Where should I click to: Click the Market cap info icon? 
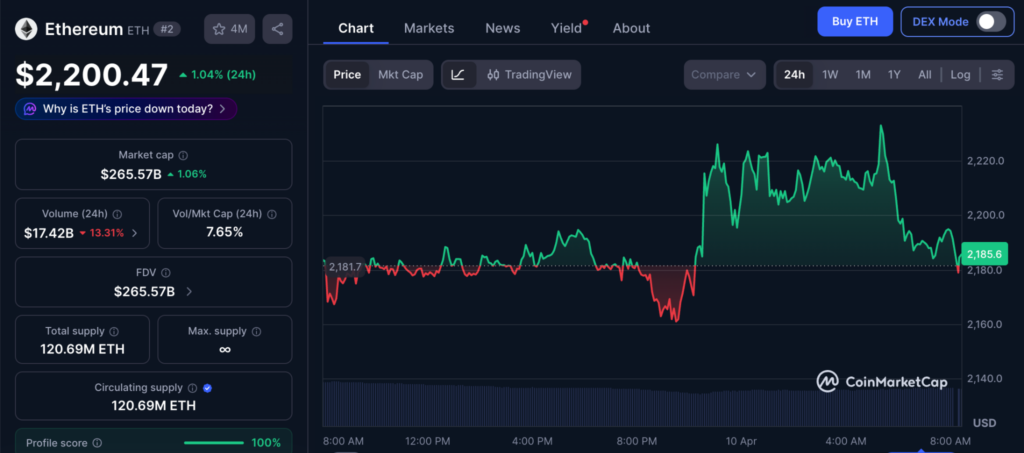click(x=182, y=155)
